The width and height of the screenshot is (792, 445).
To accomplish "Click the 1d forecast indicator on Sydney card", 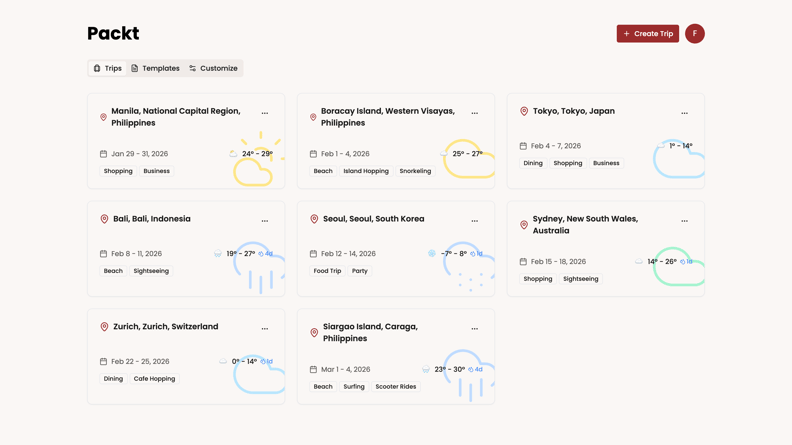I will tap(686, 262).
